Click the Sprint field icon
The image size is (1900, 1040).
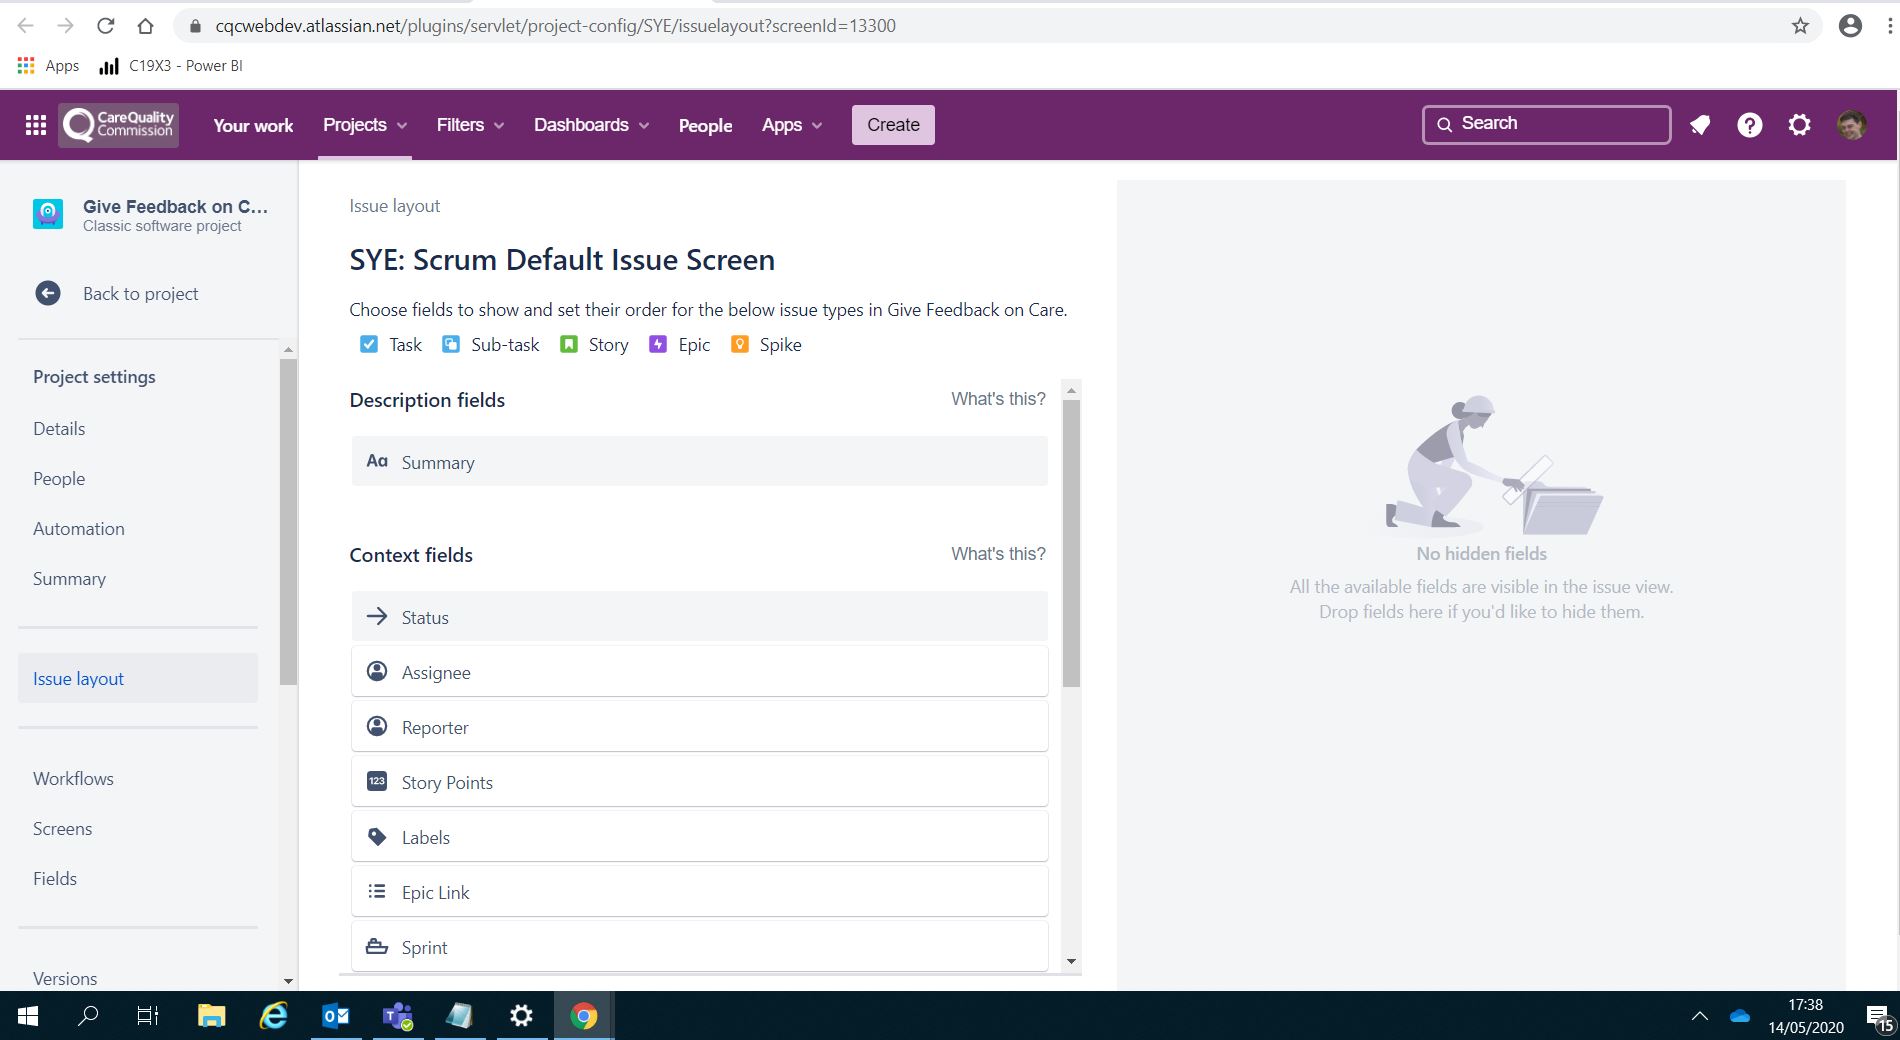tap(377, 946)
